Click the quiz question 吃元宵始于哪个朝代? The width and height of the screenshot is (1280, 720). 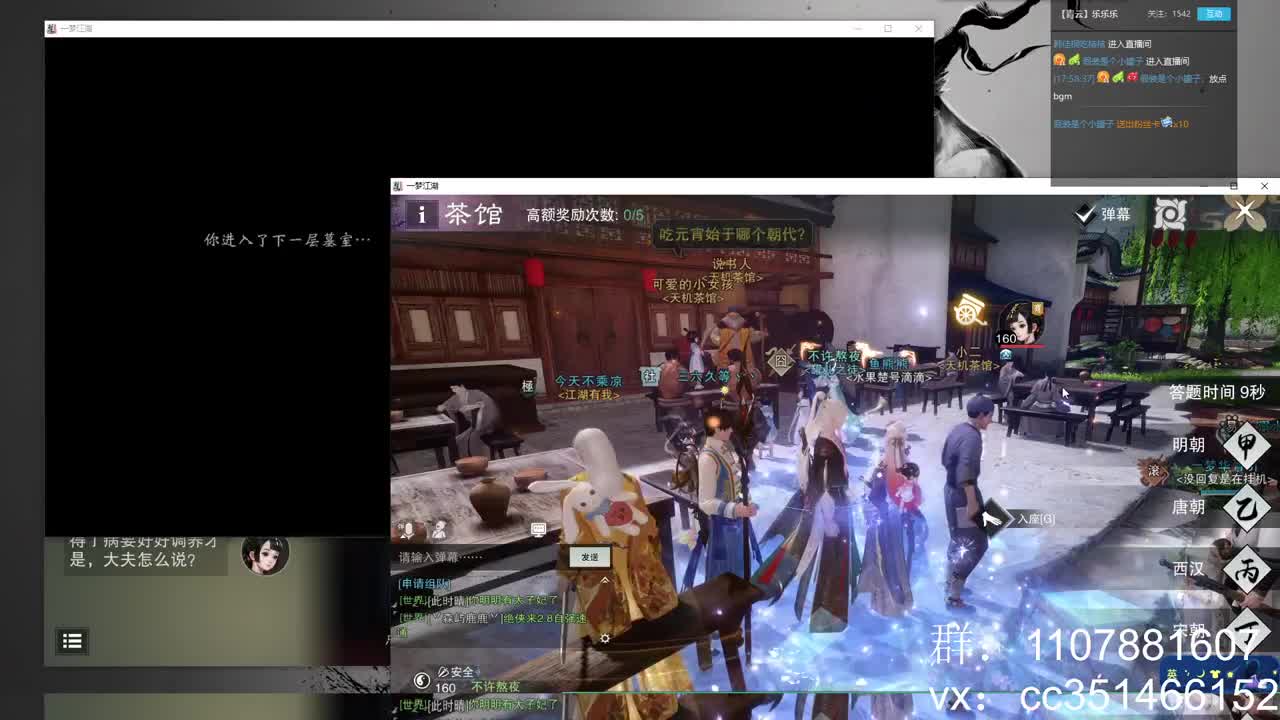(732, 234)
